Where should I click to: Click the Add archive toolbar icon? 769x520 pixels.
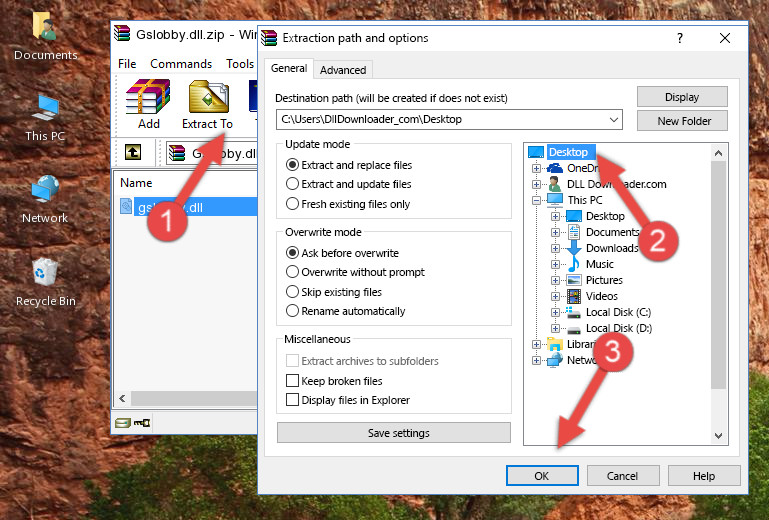pos(148,97)
